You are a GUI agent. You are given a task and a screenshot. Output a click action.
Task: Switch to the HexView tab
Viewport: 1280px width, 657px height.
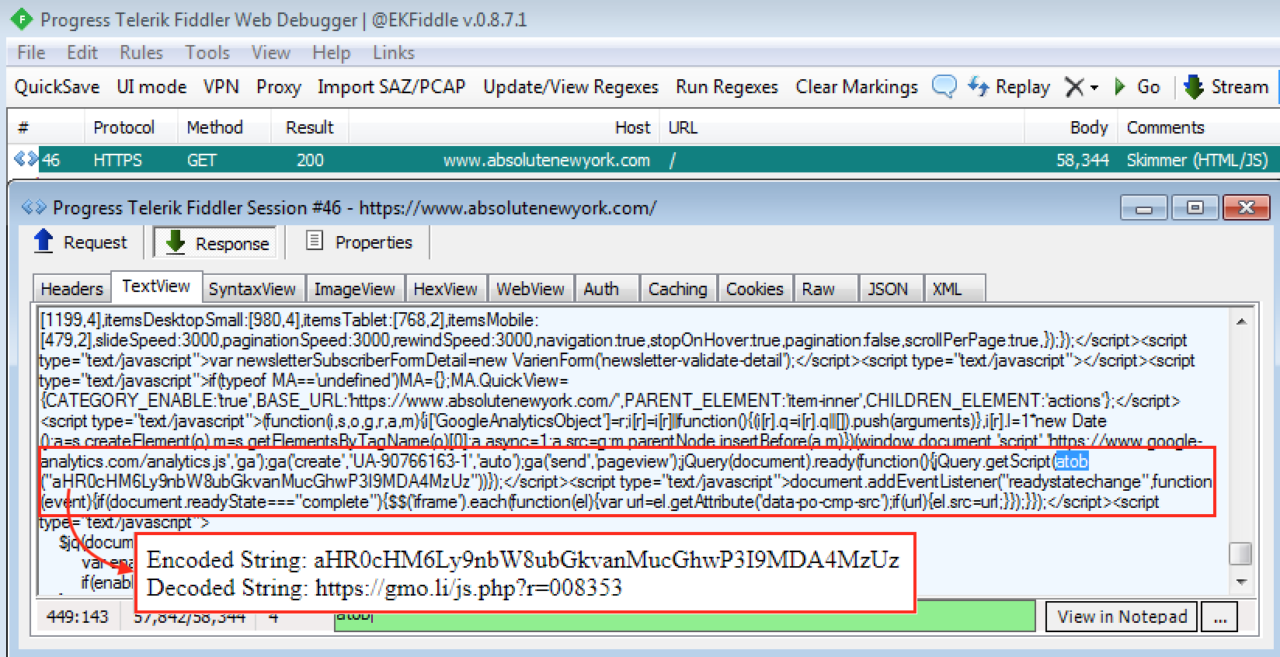click(x=446, y=288)
